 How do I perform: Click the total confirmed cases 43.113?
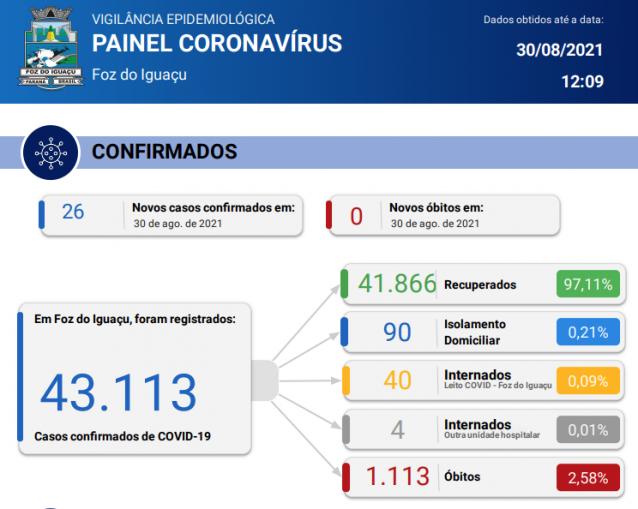(118, 393)
